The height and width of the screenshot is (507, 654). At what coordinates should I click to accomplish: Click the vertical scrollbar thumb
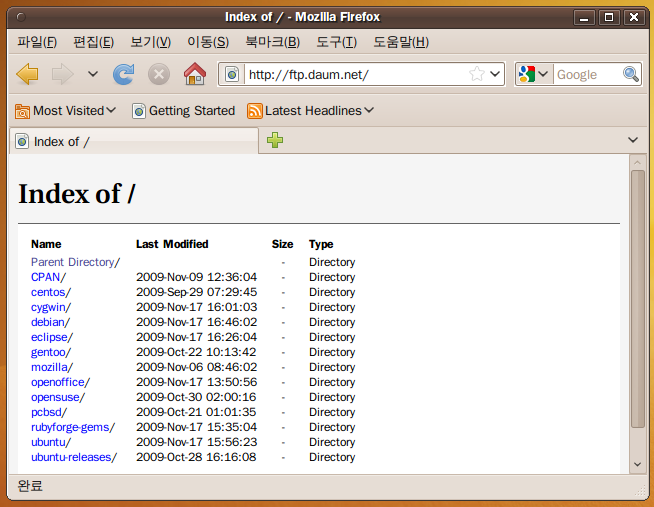637,299
